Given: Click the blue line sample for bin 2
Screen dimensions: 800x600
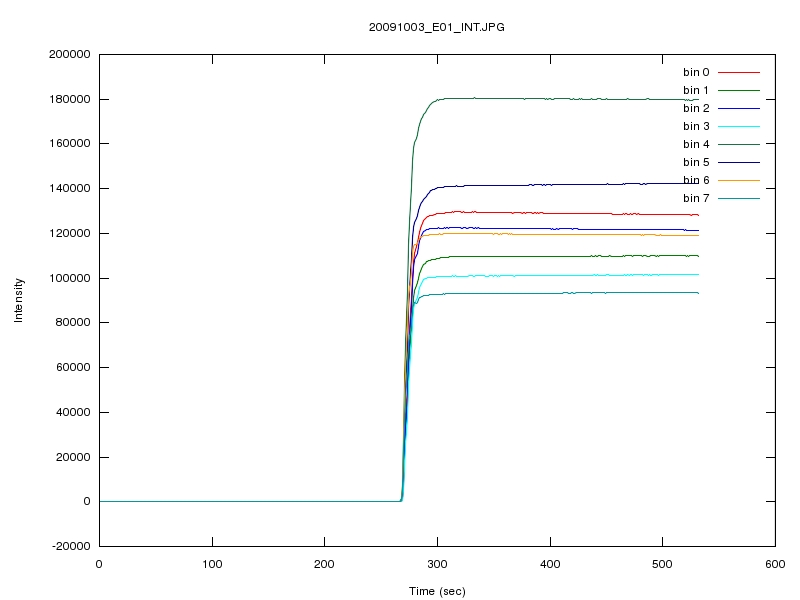Looking at the screenshot, I should click(739, 108).
